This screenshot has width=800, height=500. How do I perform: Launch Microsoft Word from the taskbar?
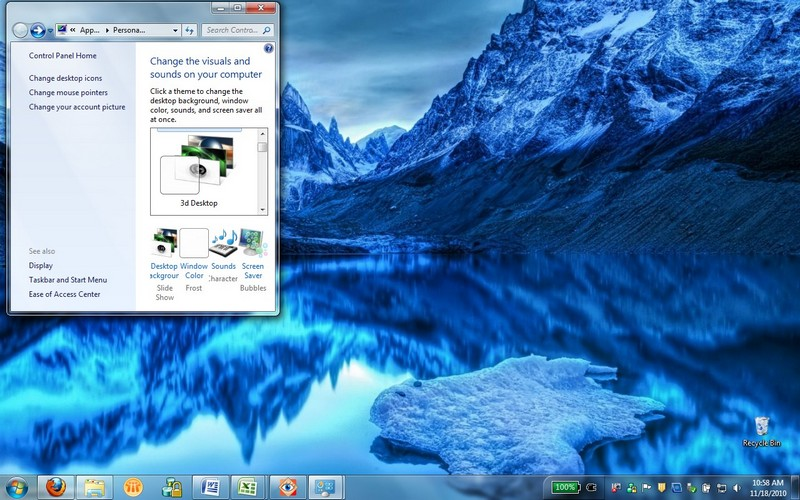[211, 486]
